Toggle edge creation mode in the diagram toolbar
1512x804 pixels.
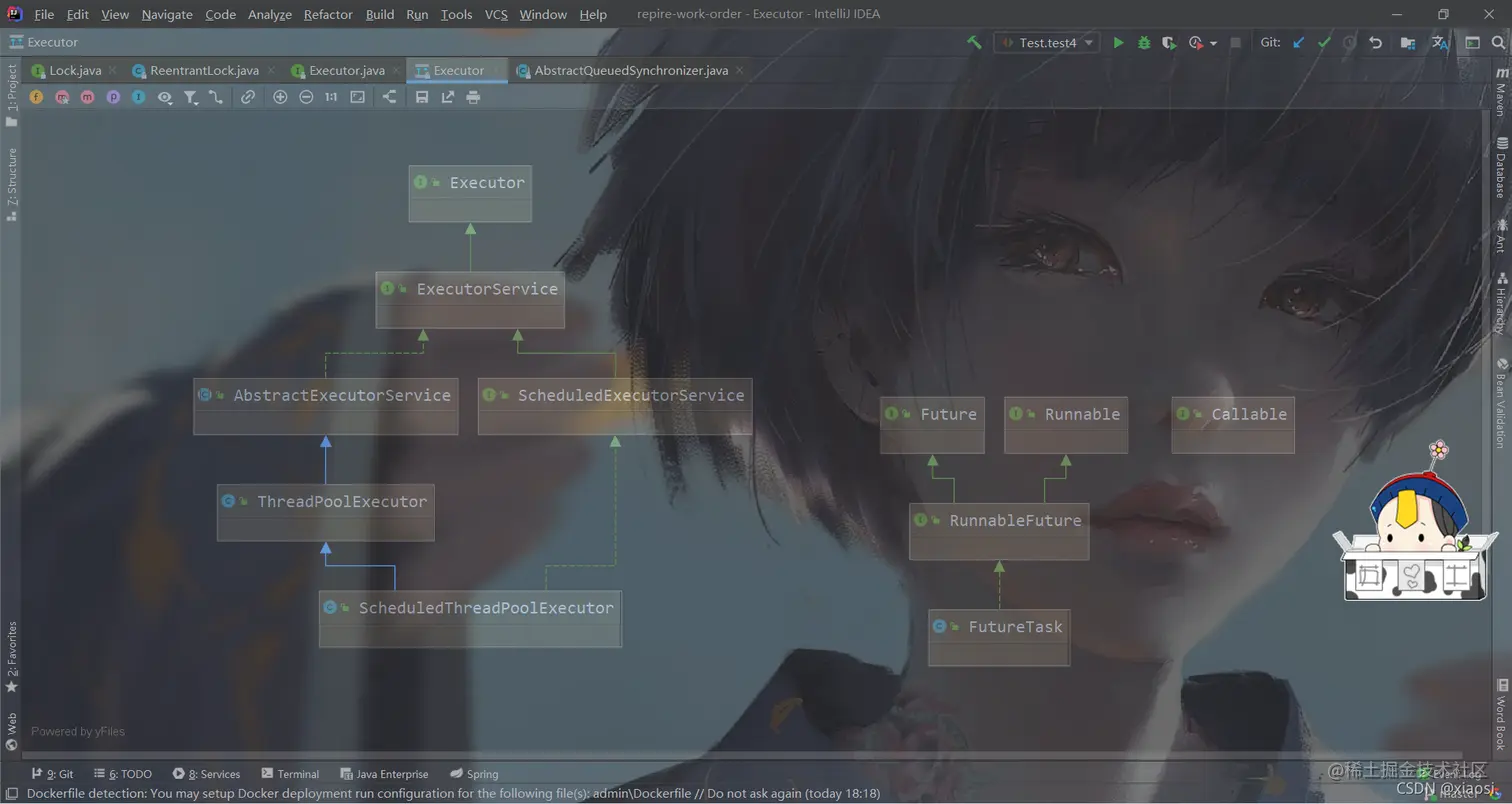click(215, 97)
